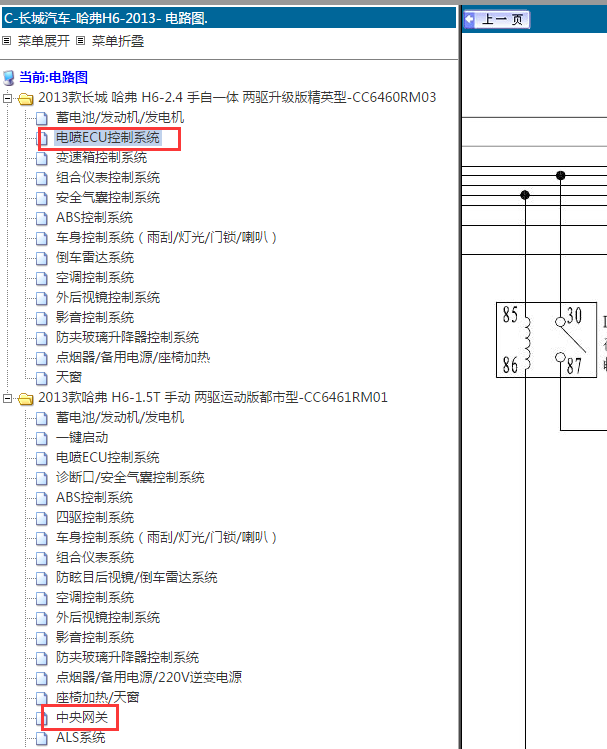Click page icon beside 天窗
Image resolution: width=607 pixels, height=749 pixels.
click(42, 378)
